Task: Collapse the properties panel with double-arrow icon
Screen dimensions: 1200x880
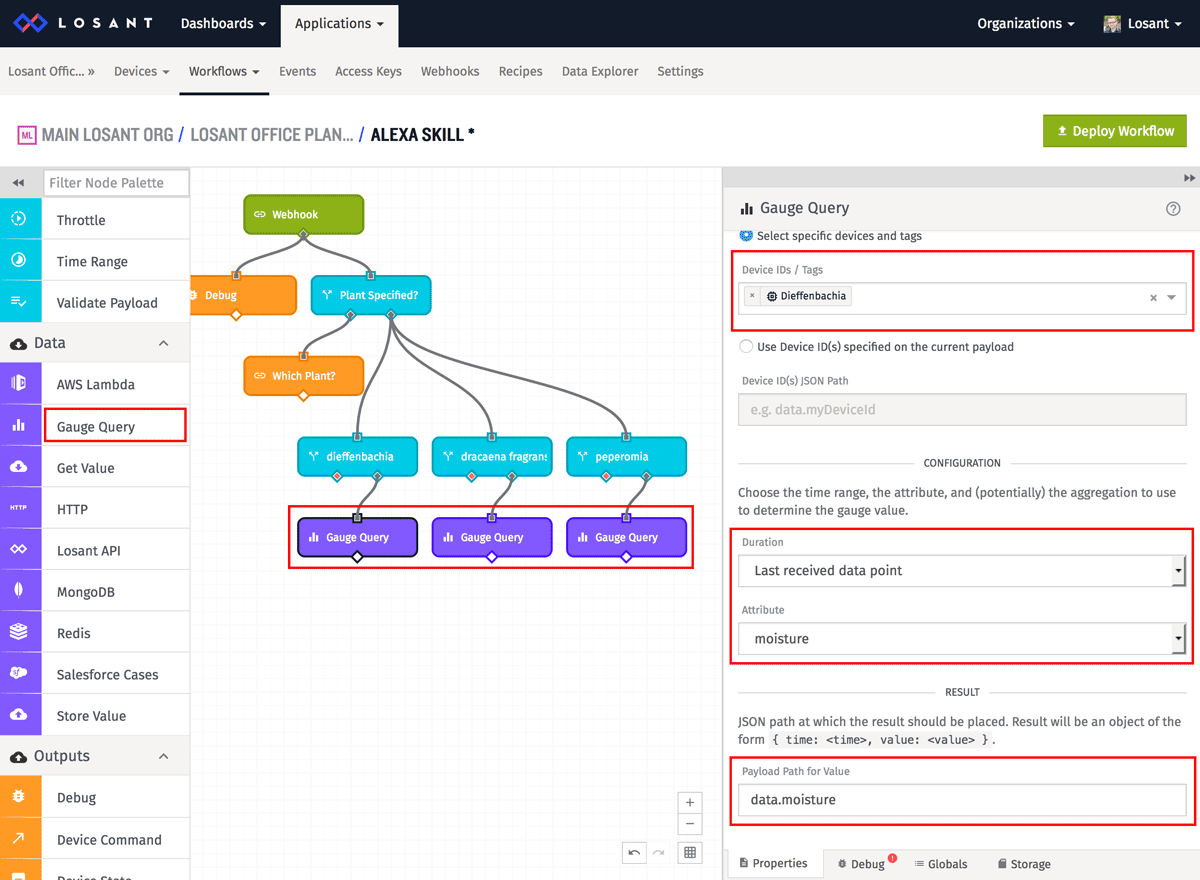Action: [1189, 177]
